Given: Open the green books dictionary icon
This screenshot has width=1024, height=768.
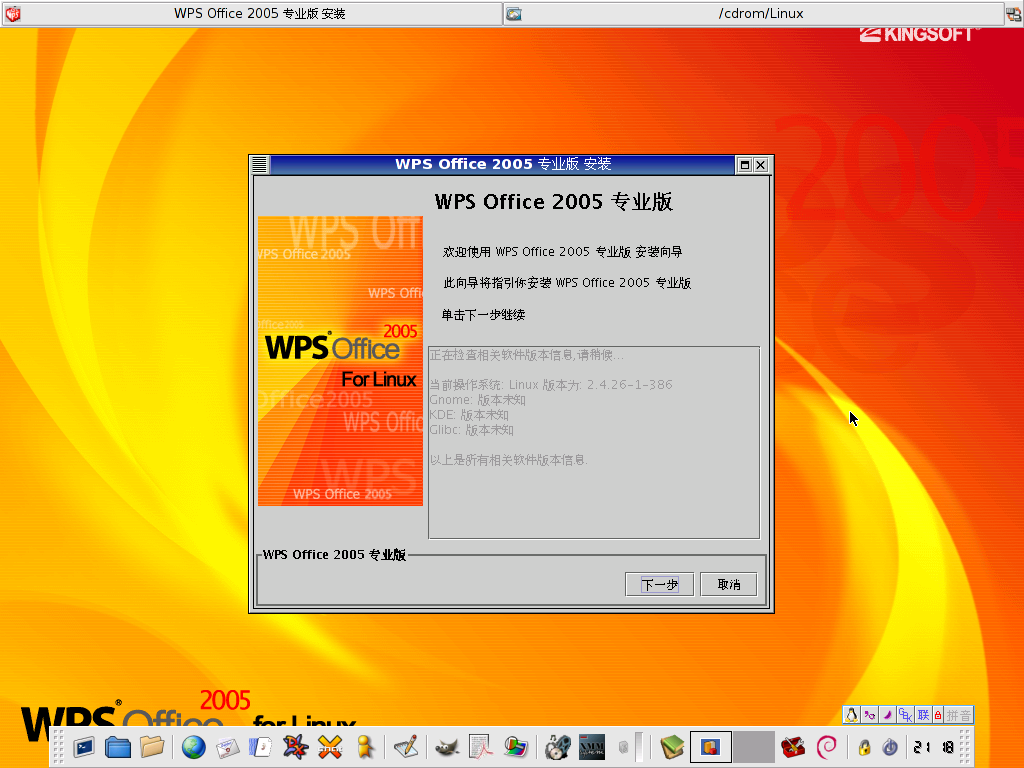Looking at the screenshot, I should (x=671, y=746).
